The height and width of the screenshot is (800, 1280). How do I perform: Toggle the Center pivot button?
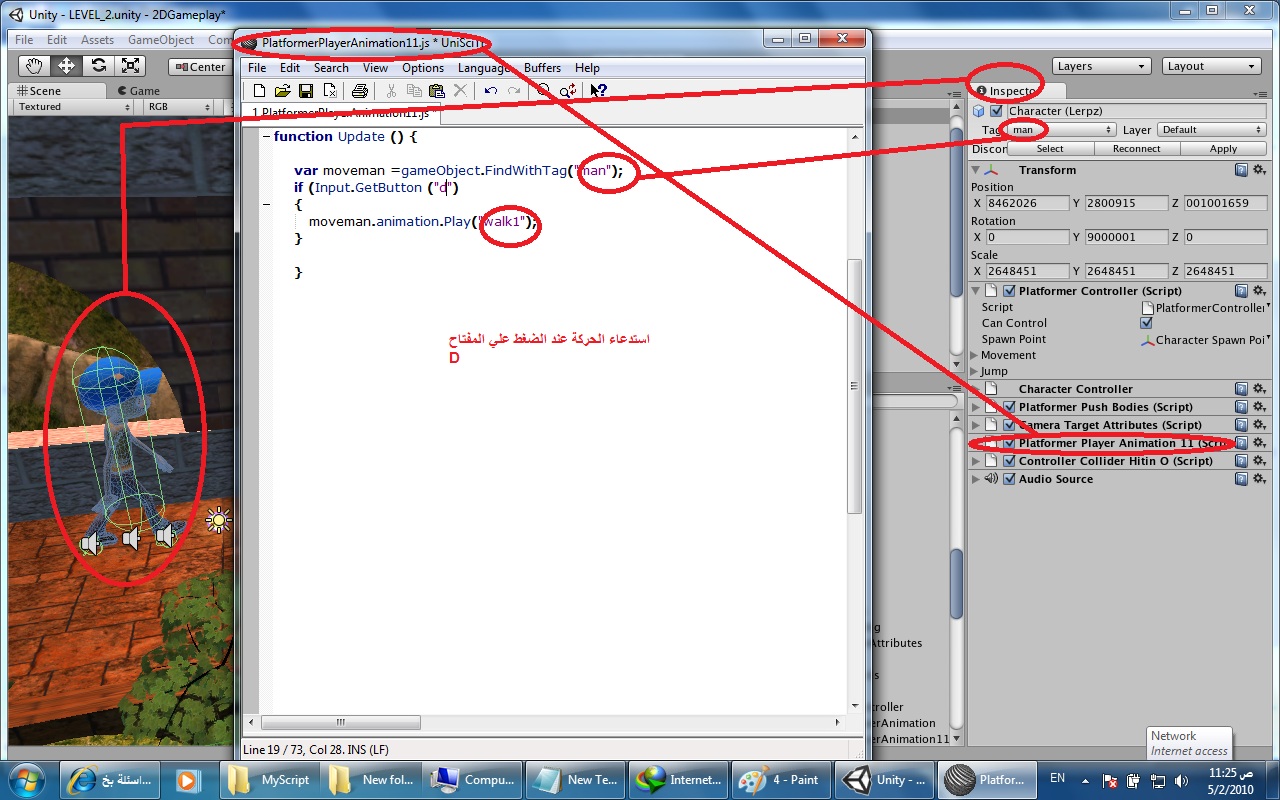click(199, 67)
